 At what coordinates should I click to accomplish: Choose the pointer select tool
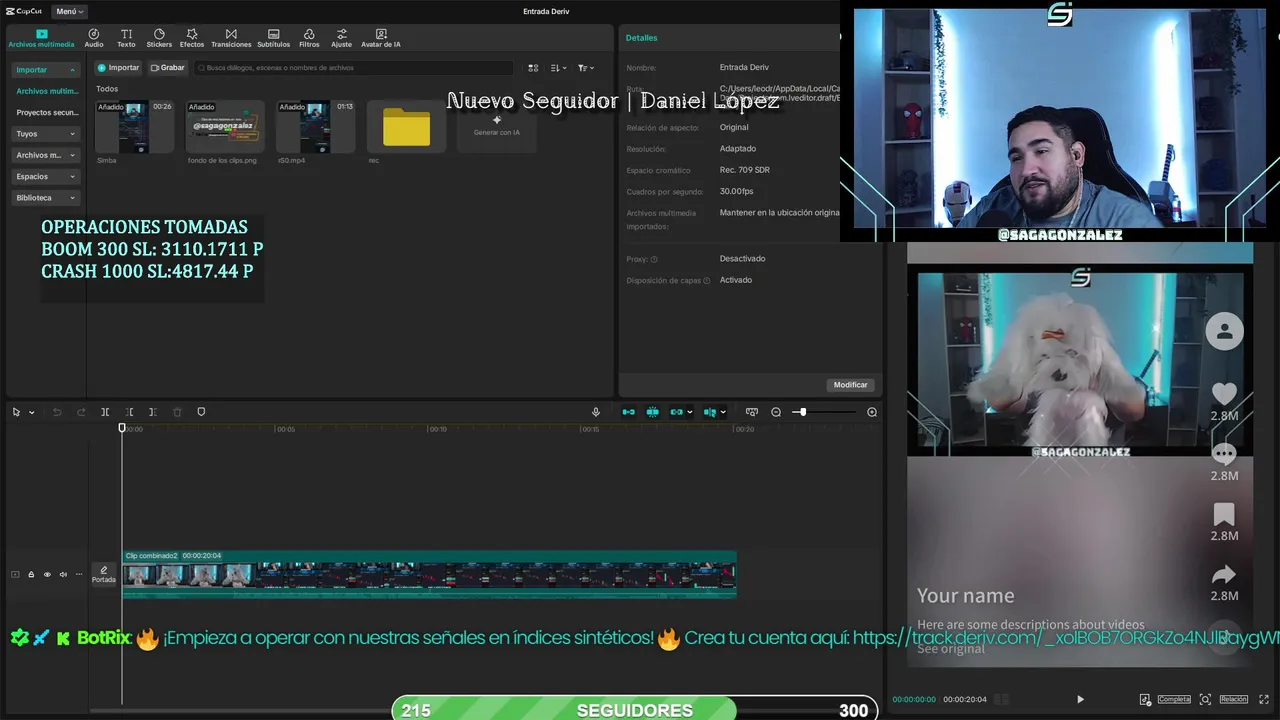(x=17, y=412)
